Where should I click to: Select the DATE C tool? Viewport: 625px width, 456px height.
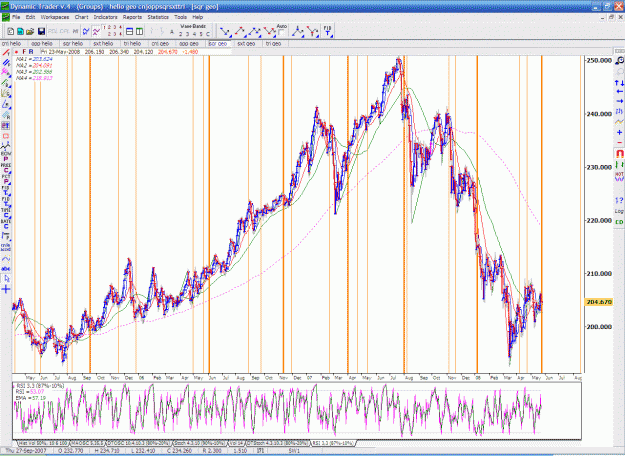6,224
